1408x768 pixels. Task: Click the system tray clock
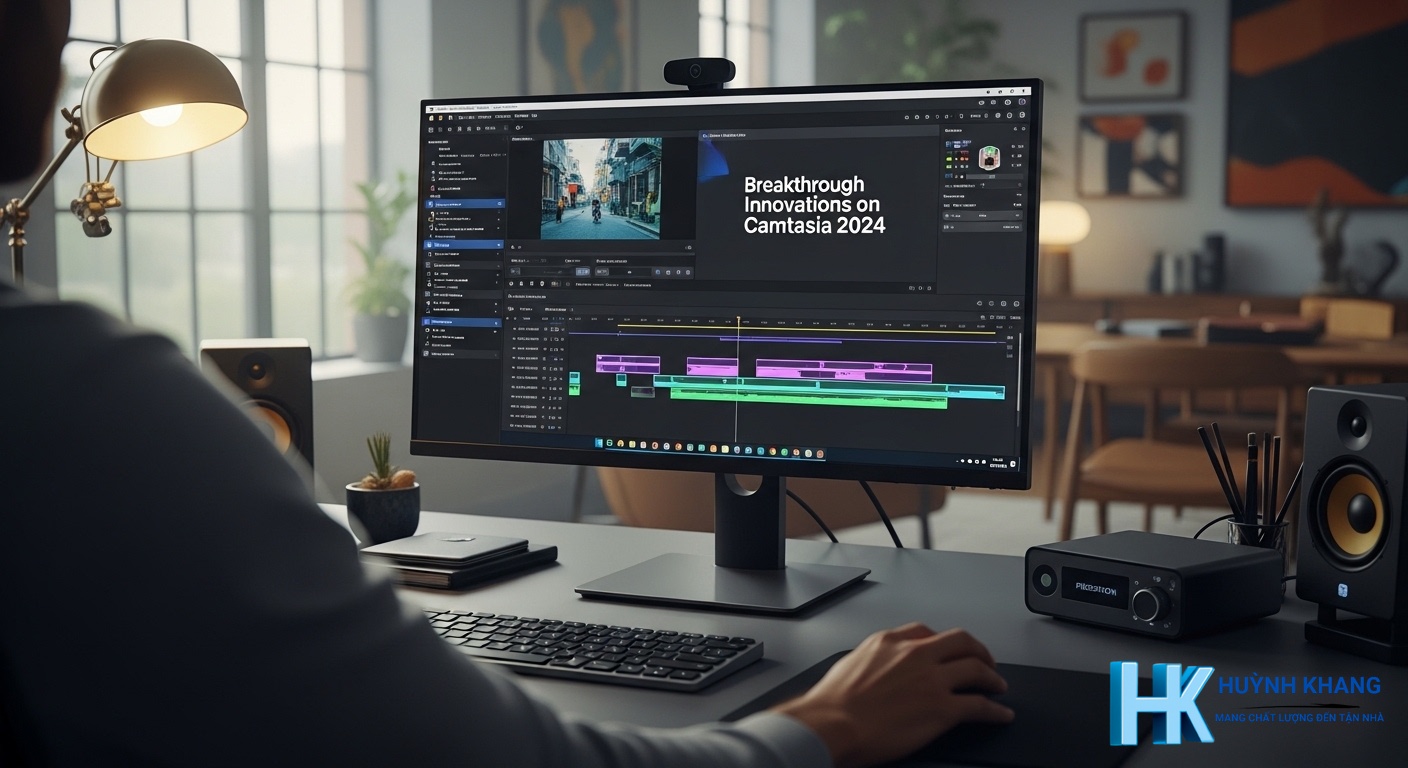tap(998, 462)
